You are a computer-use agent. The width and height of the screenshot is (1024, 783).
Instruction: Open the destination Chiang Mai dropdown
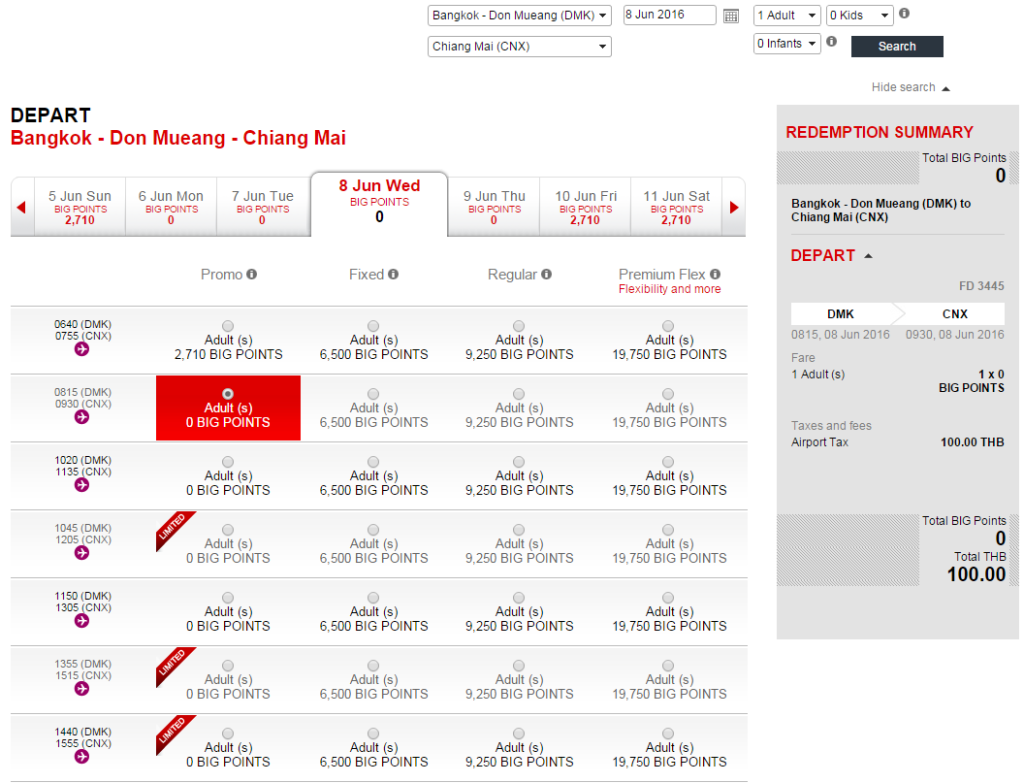[x=519, y=46]
